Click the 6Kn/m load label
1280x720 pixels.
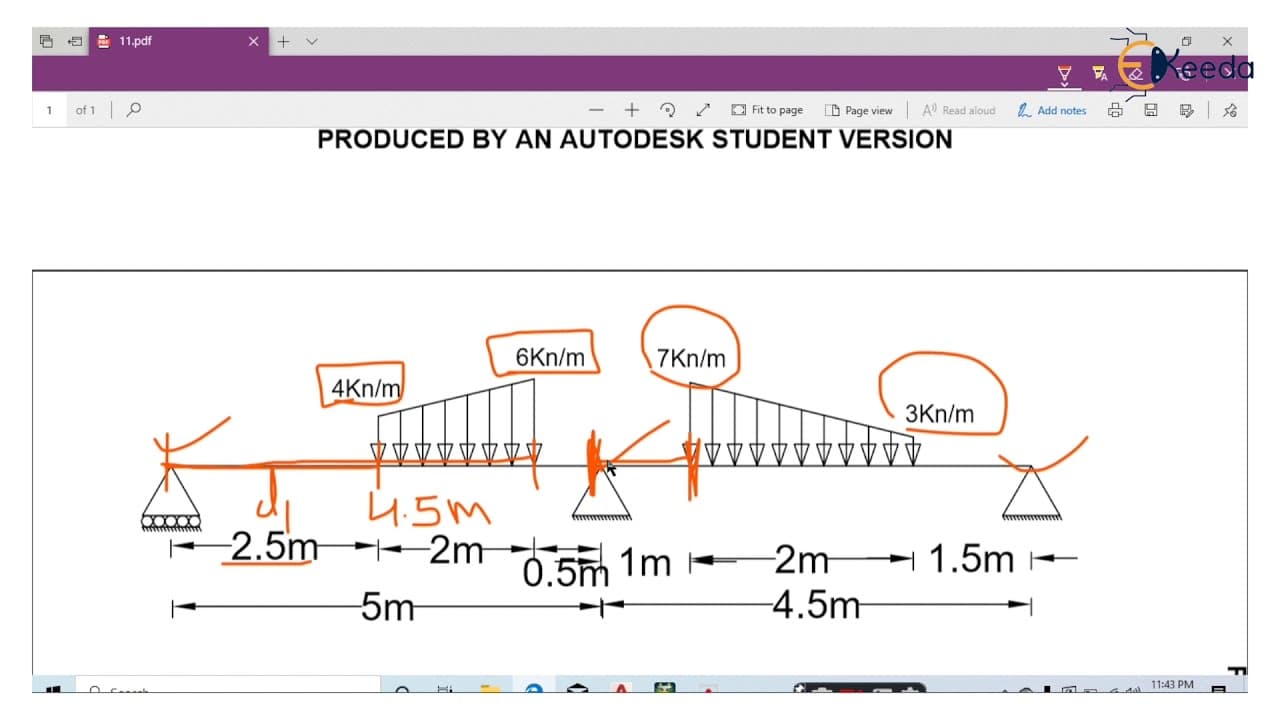coord(550,357)
